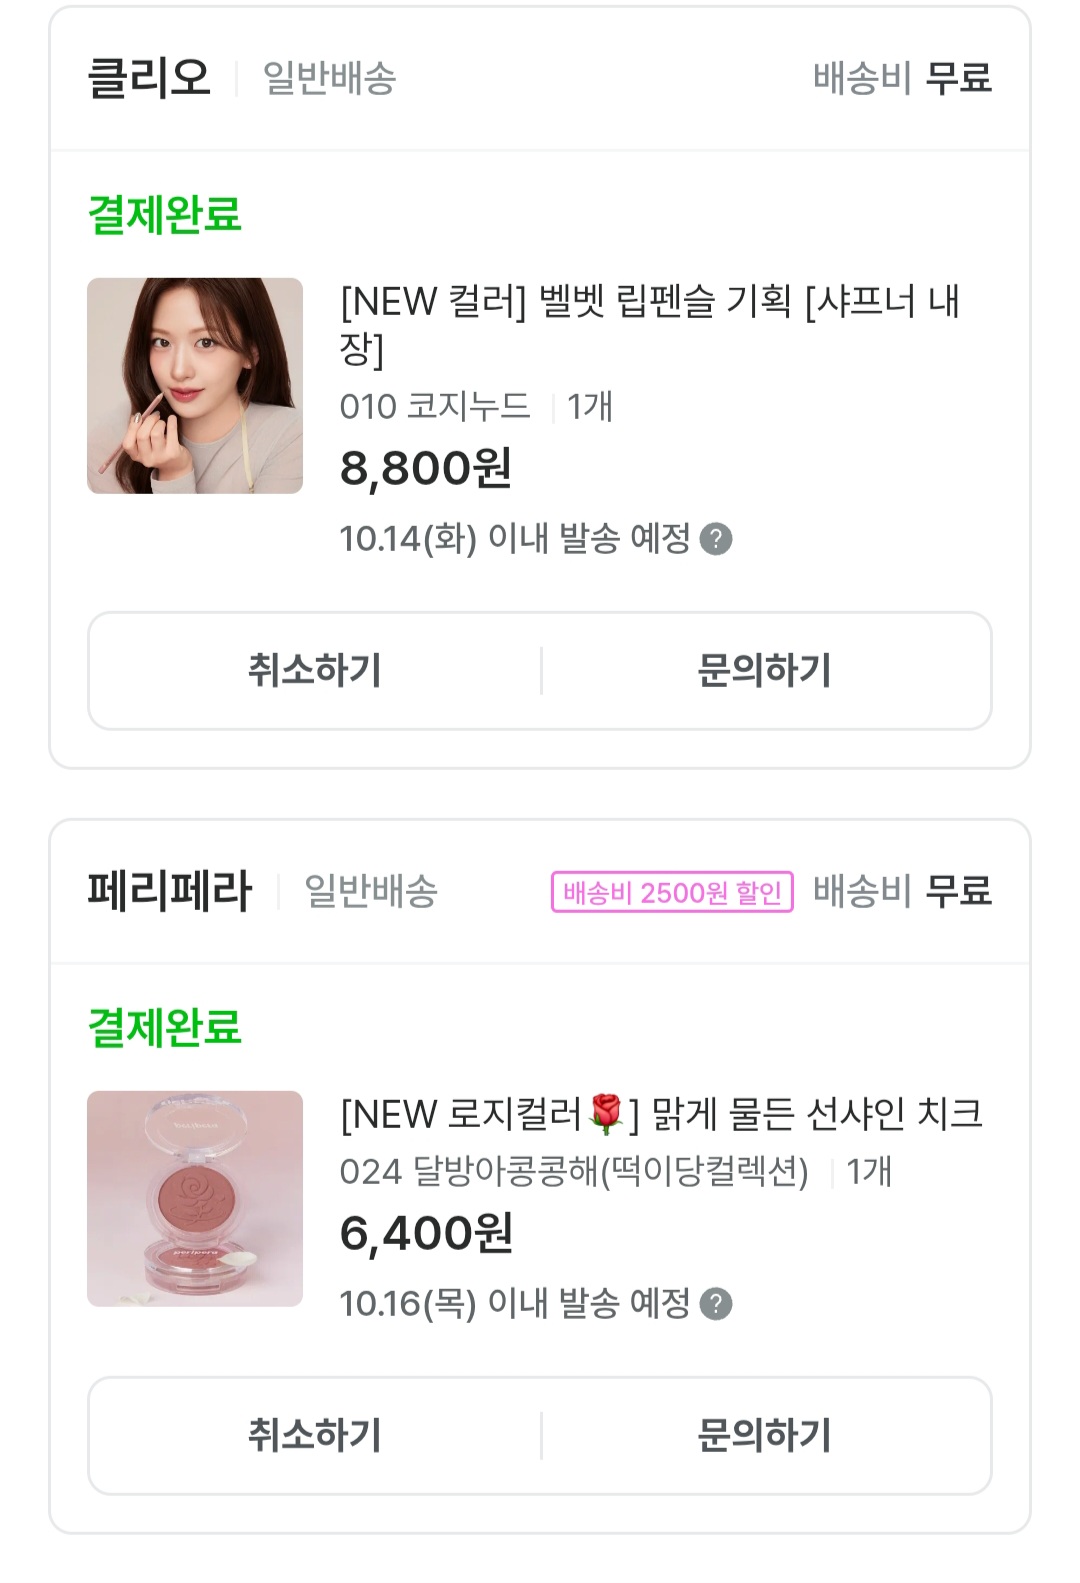The image size is (1080, 1583).
Task: Open the 벨벳 립펜슬 기획 product title
Action: click(650, 324)
